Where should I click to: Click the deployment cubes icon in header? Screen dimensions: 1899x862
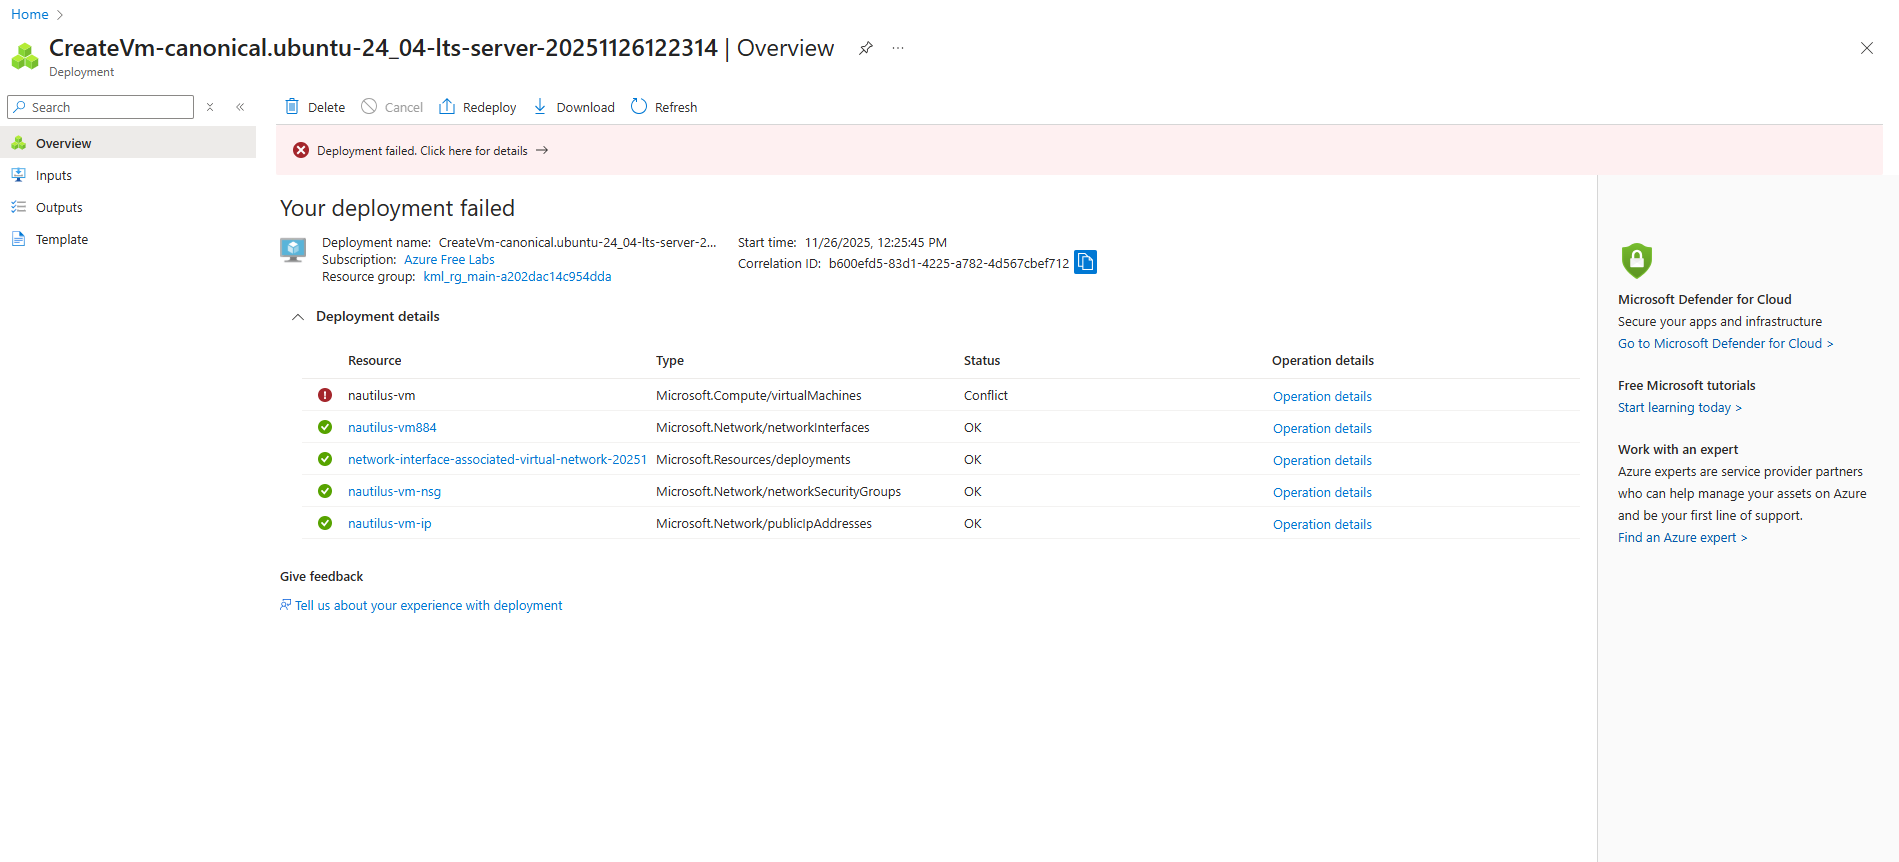point(25,56)
